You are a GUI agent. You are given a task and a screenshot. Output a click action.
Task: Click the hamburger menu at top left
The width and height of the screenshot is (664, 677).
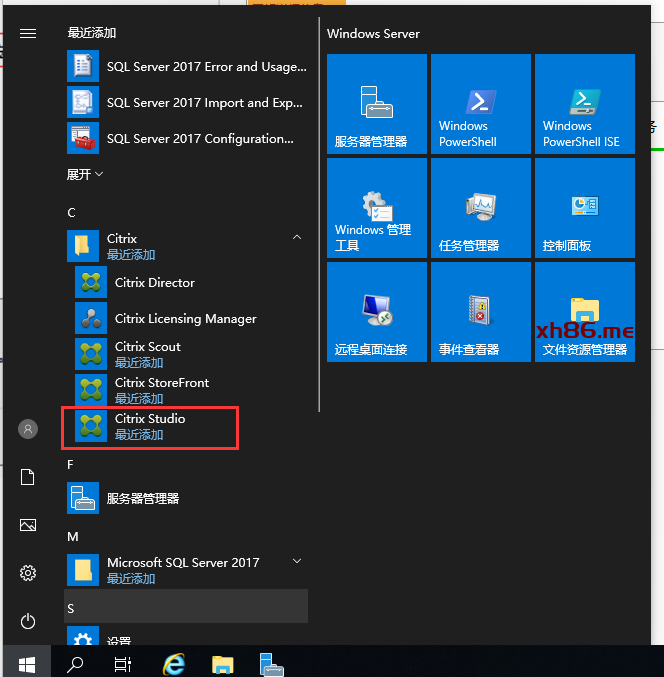pyautogui.click(x=28, y=34)
